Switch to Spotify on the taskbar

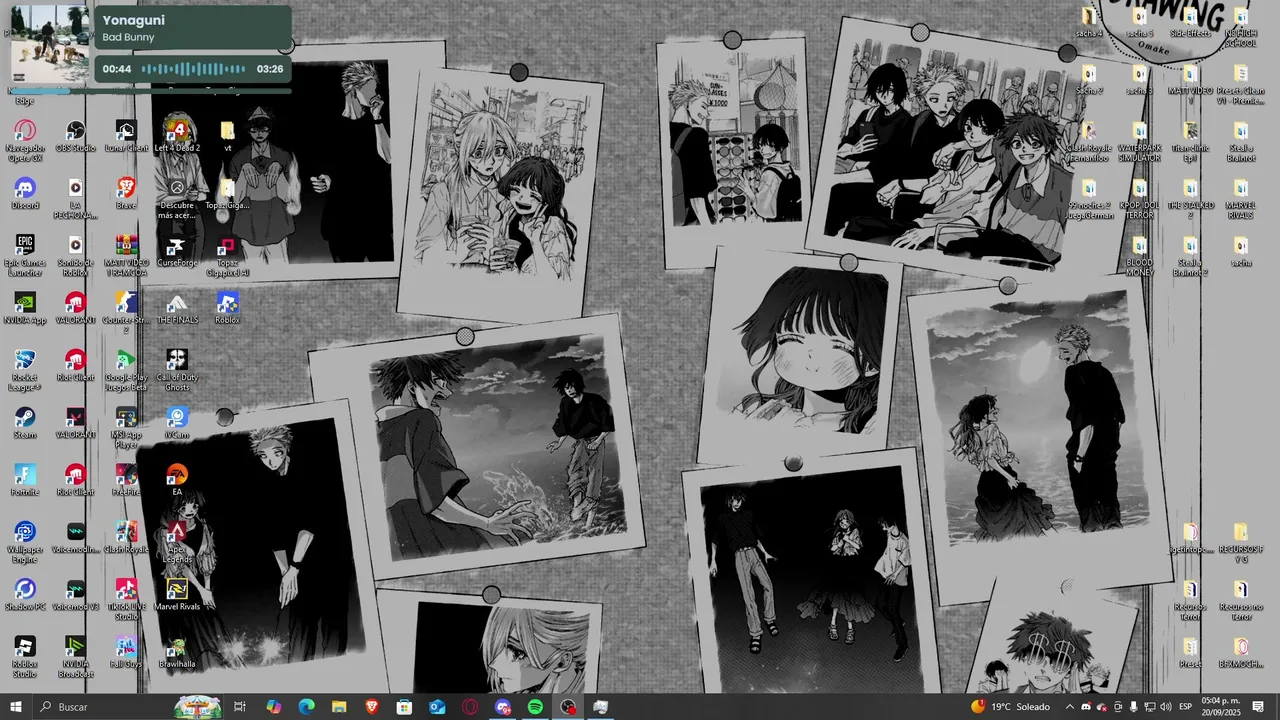535,707
